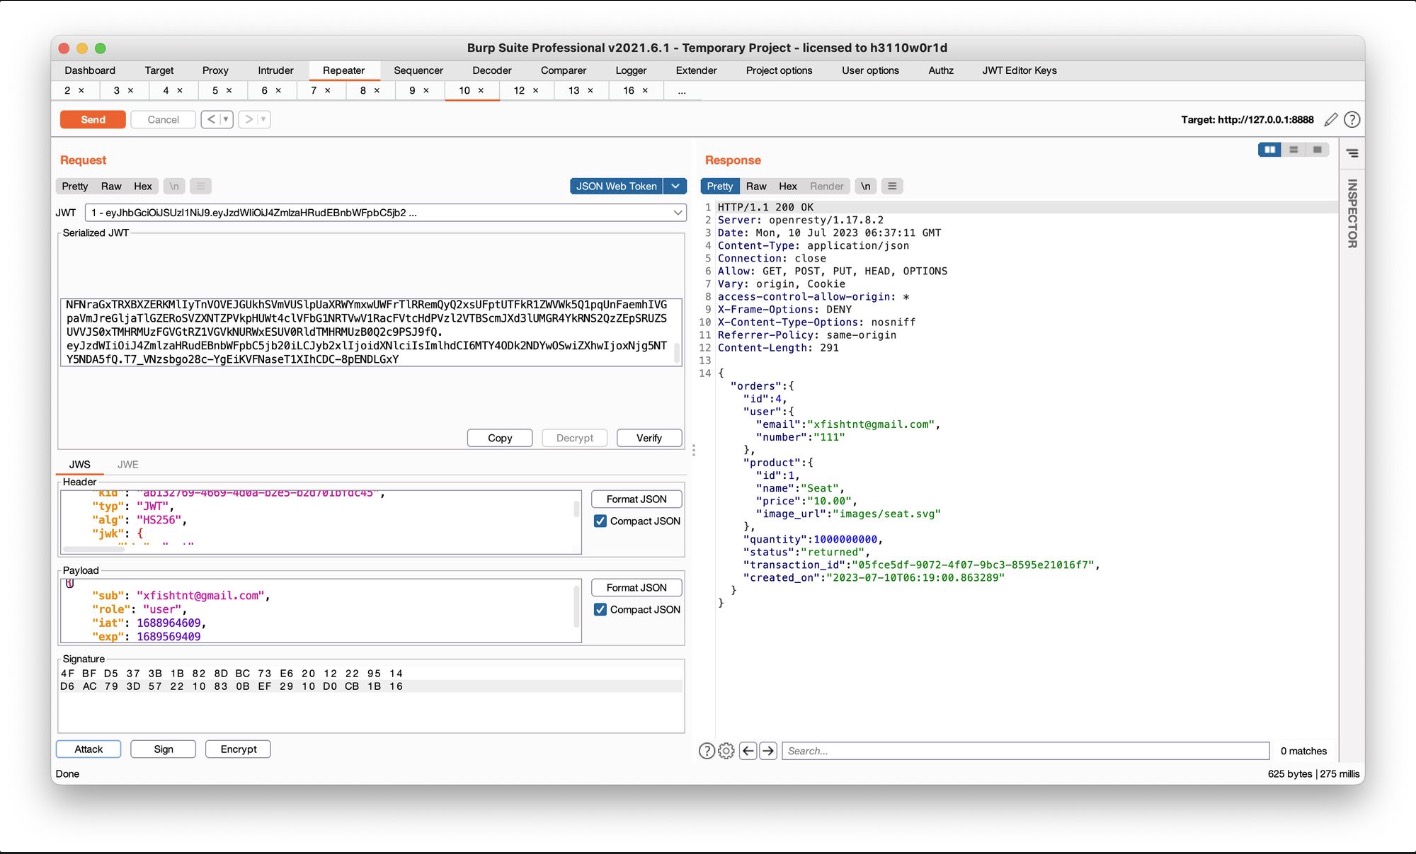Click the response Search input field
Screen dimensions: 1416x854
coord(1025,751)
